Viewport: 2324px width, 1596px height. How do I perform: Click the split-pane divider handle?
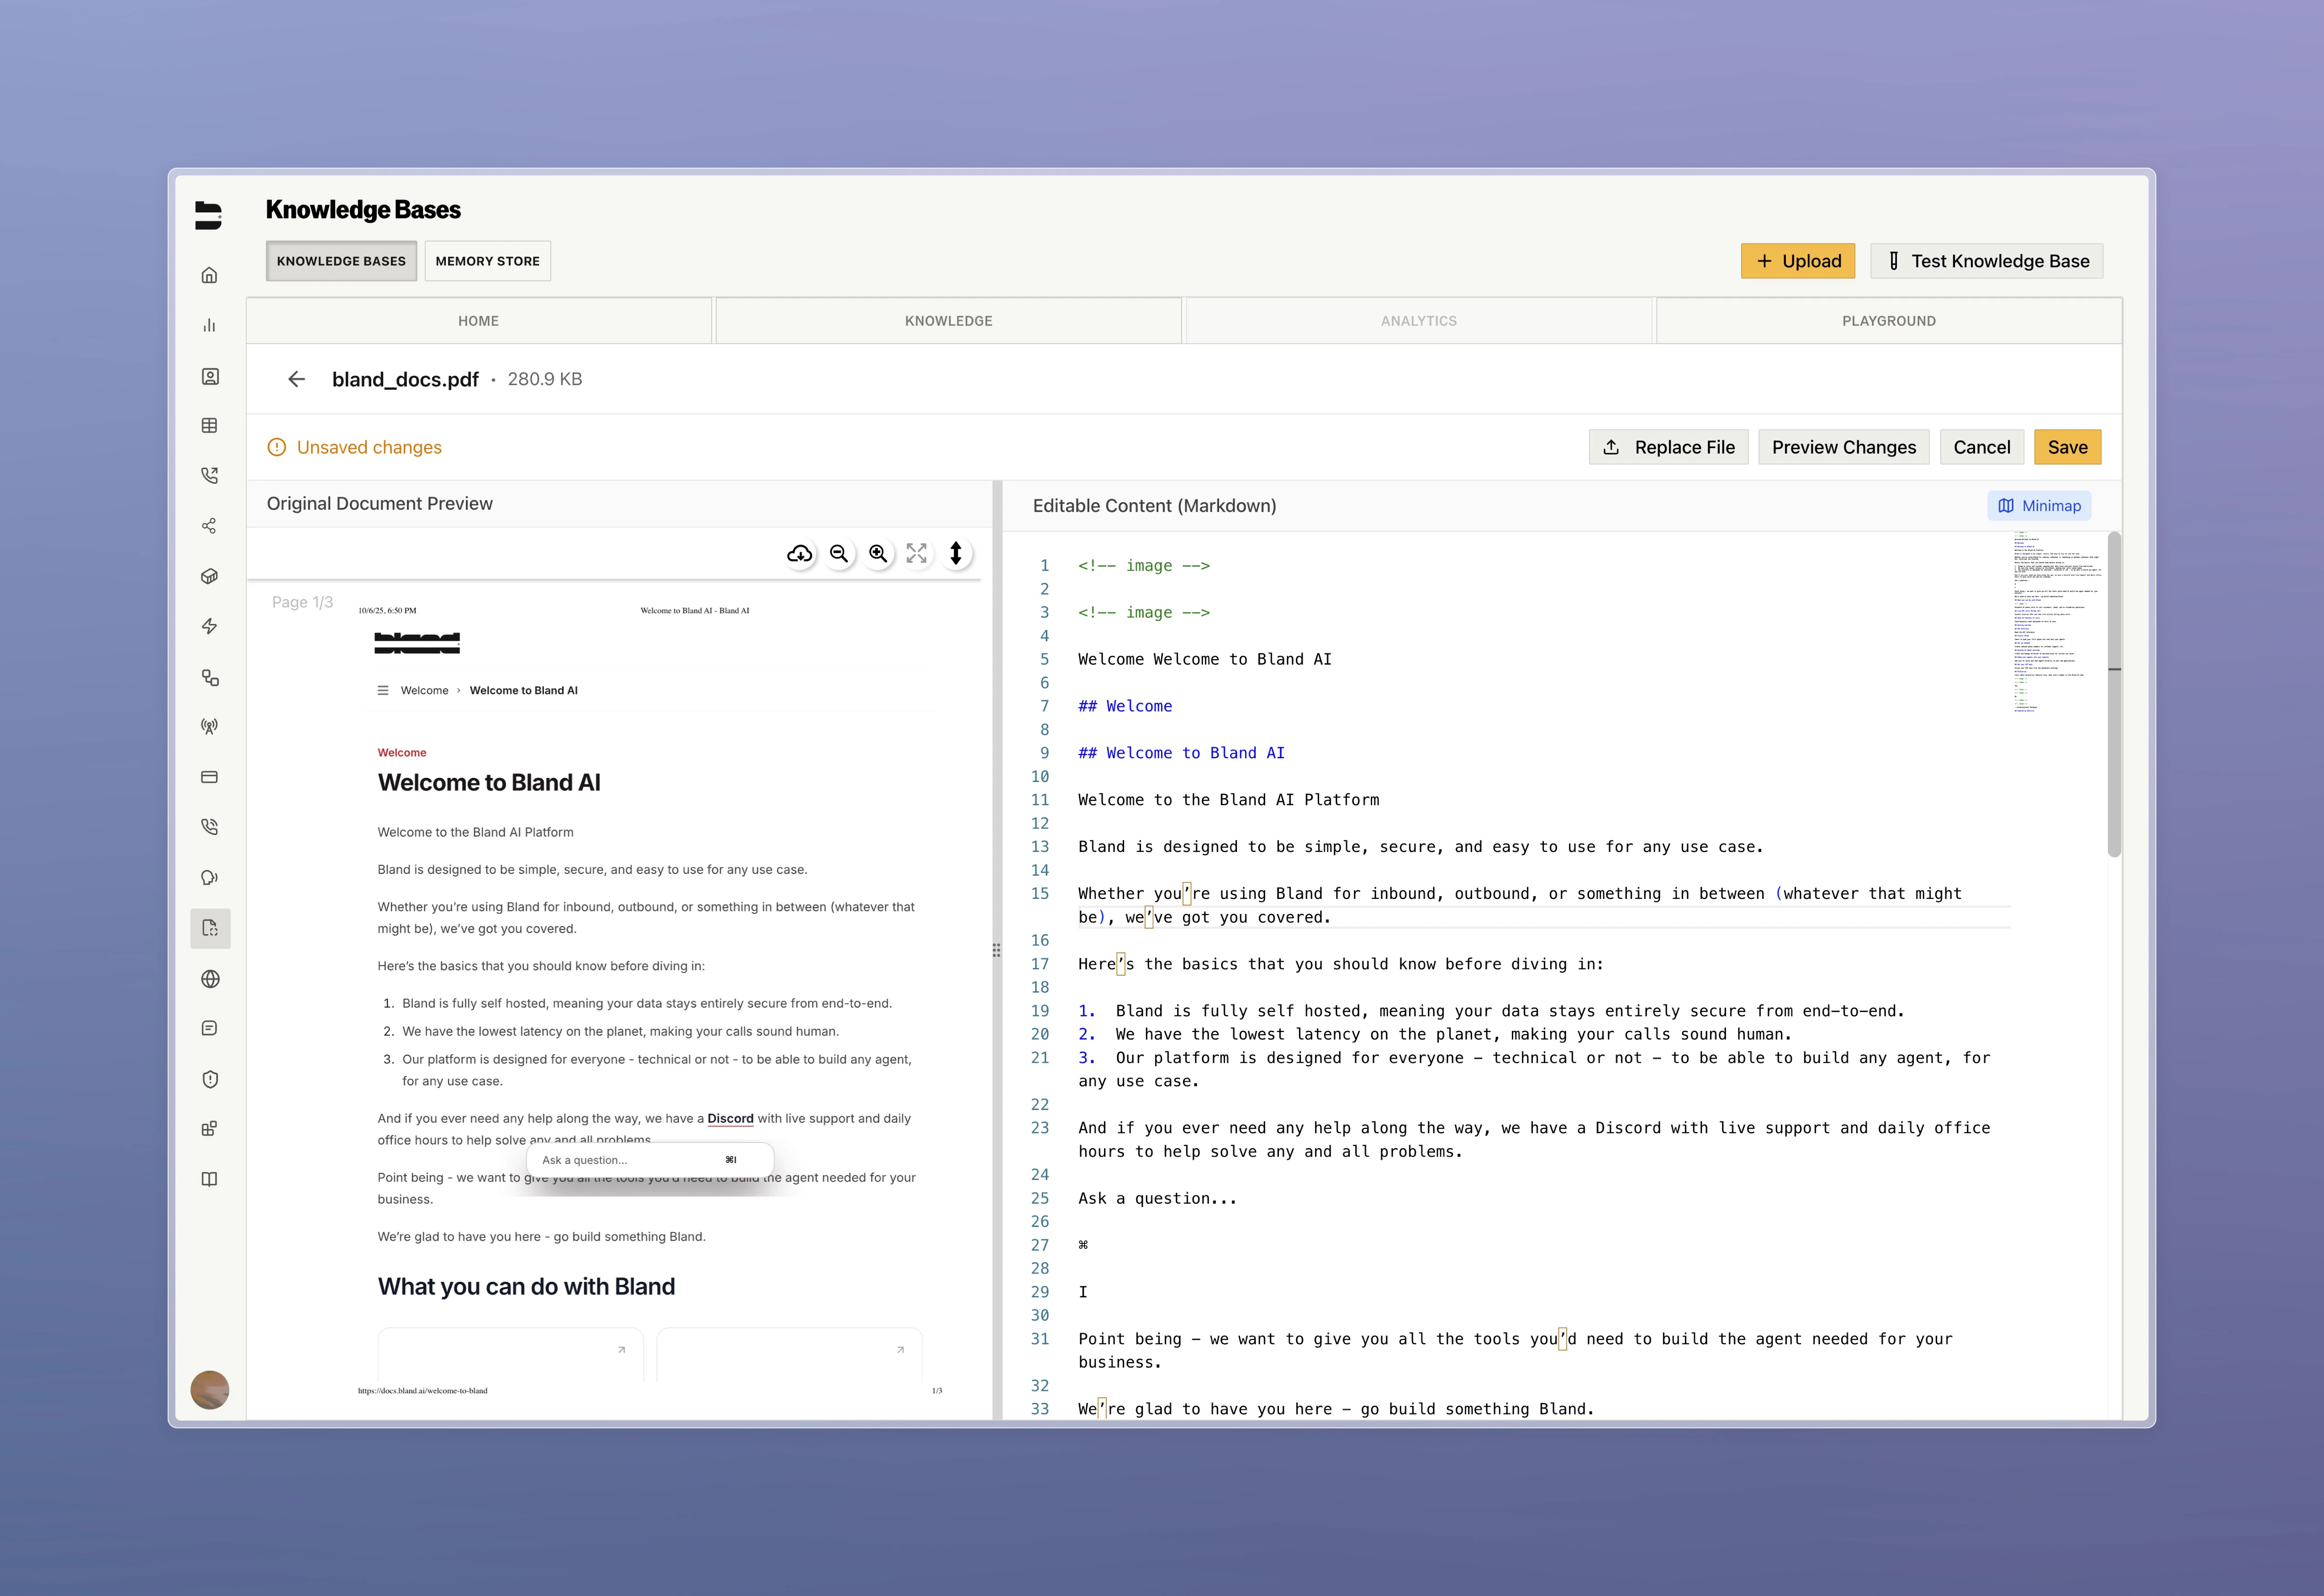pyautogui.click(x=996, y=950)
